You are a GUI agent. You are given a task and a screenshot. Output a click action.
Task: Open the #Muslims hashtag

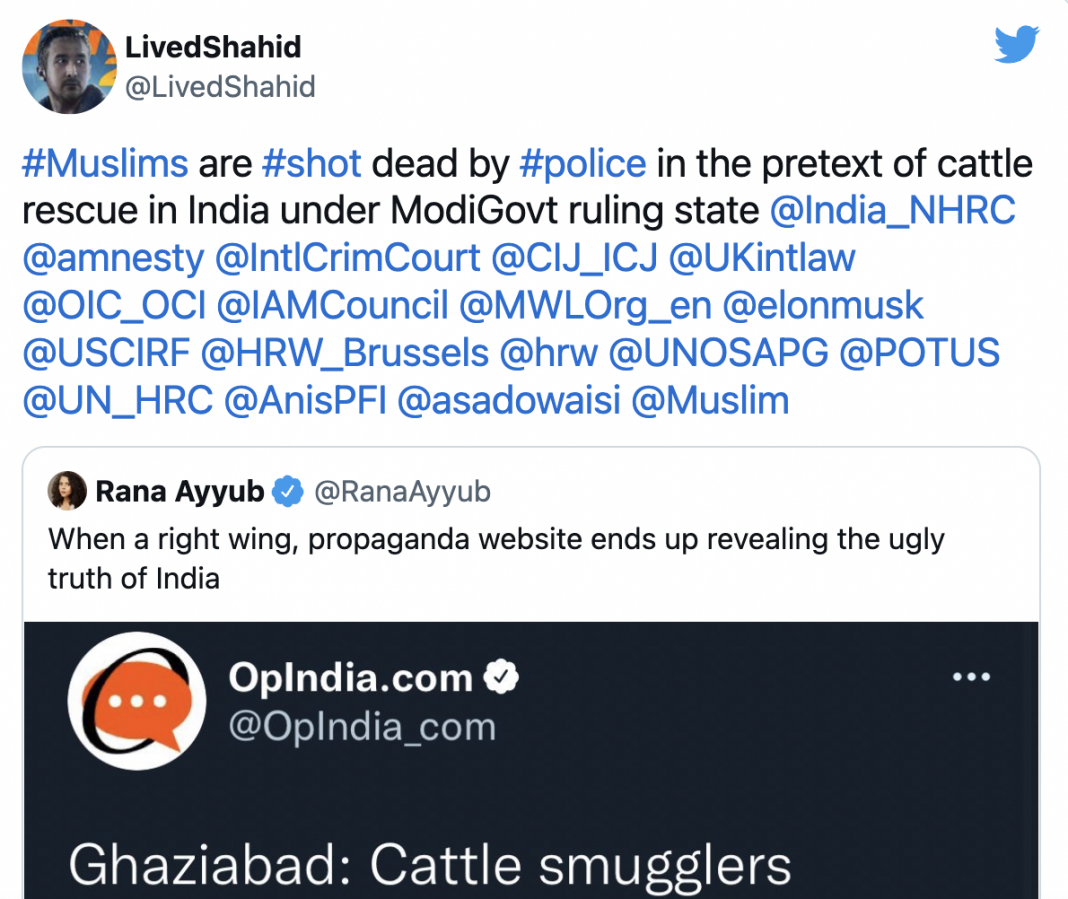[105, 164]
